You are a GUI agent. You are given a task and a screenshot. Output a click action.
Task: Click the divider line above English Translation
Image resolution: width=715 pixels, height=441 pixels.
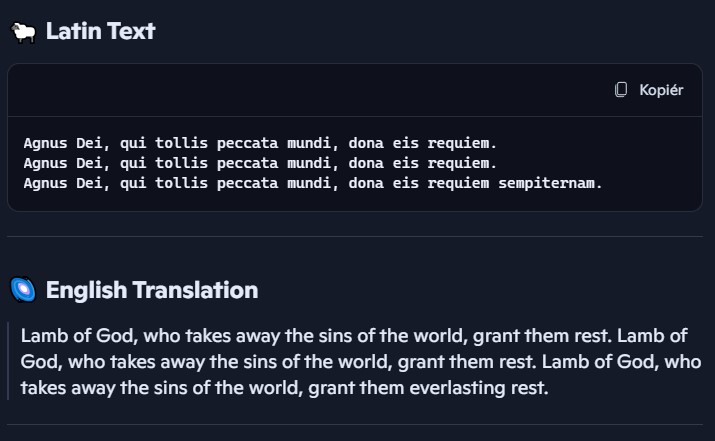pyautogui.click(x=357, y=237)
